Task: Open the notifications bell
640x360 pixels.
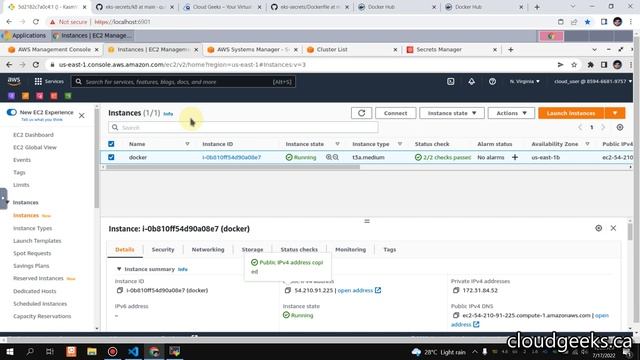Action: (x=471, y=81)
